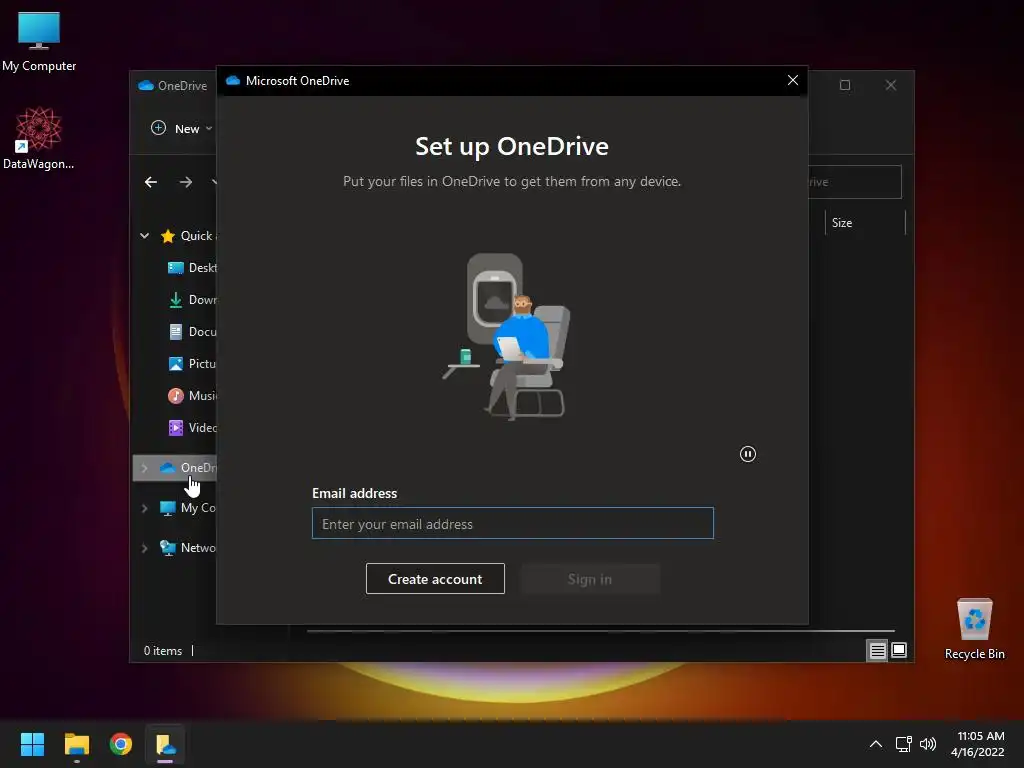Close the Microsoft OneDrive setup dialog

(793, 80)
